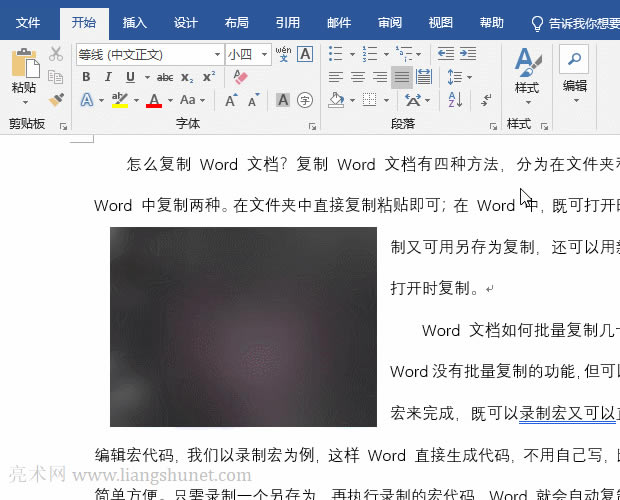620x500 pixels.
Task: Open Asian layout icon
Action: click(413, 100)
